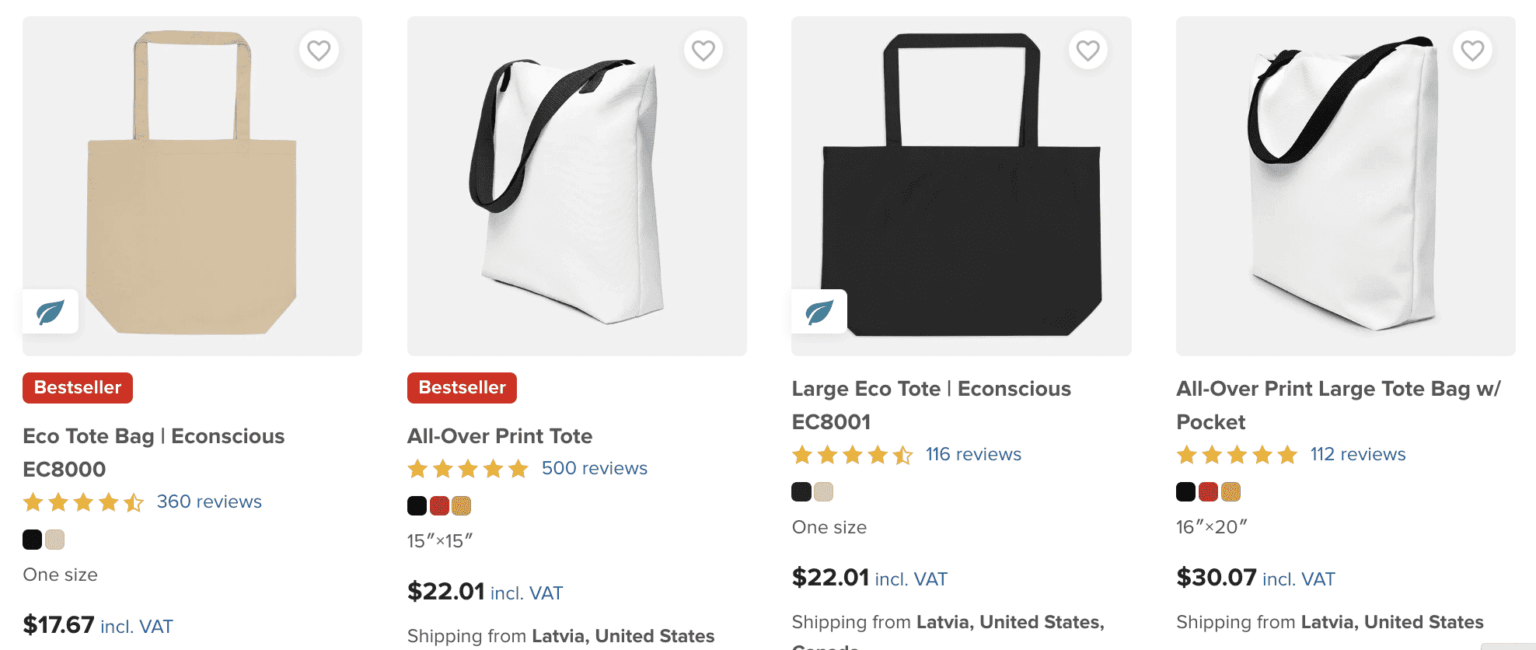Favorite the Eco Tote Bag EC8000
The width and height of the screenshot is (1536, 650).
[319, 50]
